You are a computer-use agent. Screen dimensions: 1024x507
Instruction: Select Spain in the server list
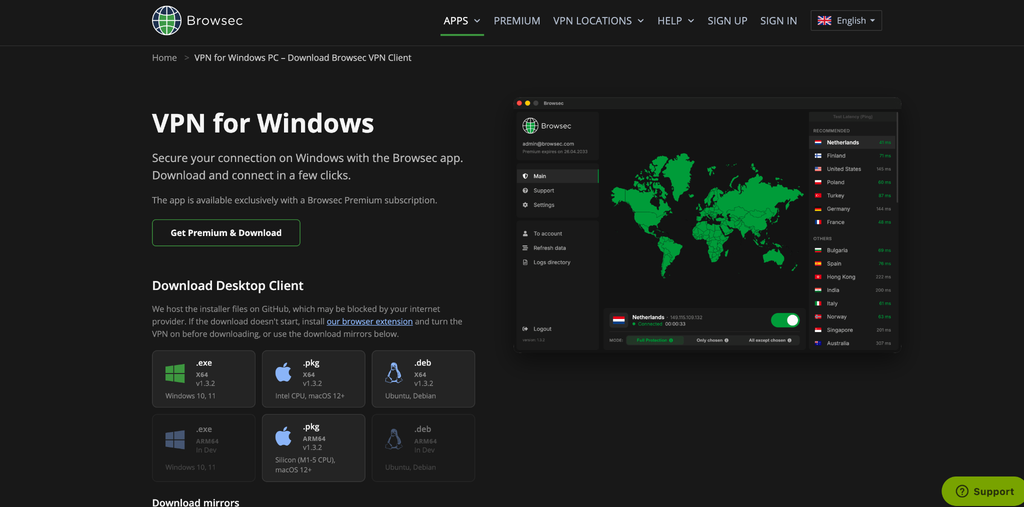click(x=853, y=263)
